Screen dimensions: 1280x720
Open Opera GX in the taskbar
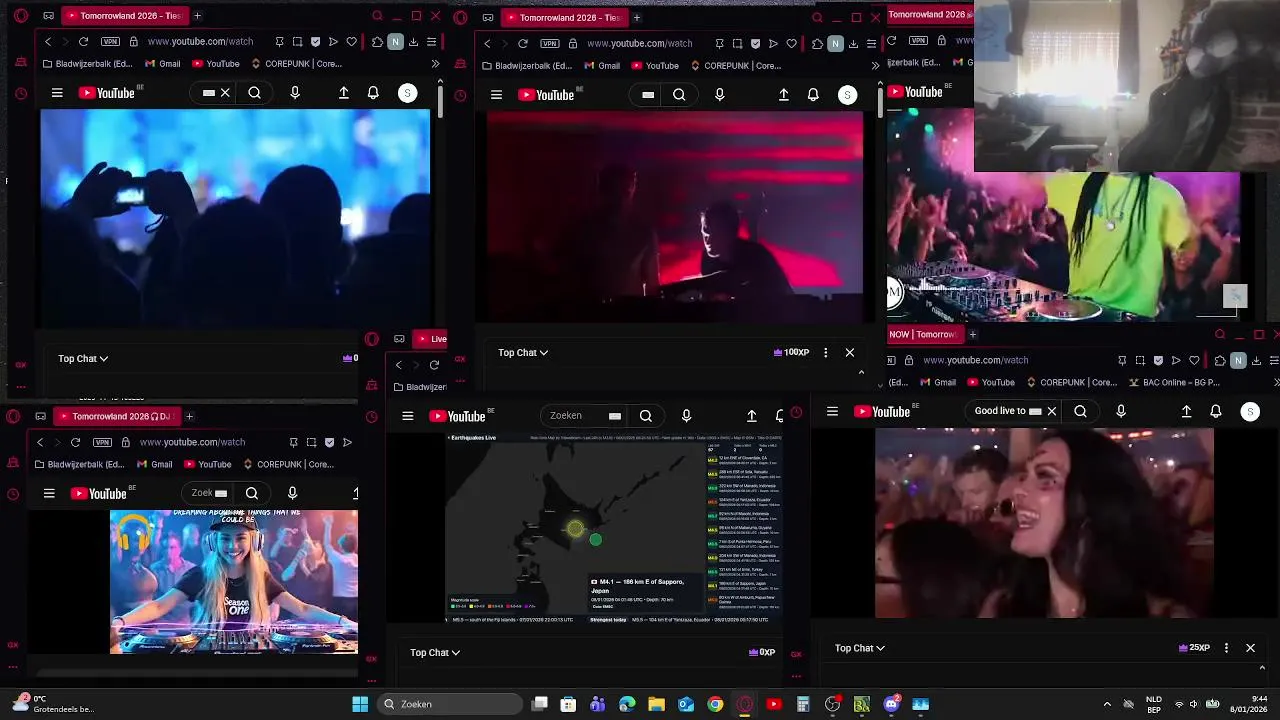(x=744, y=704)
